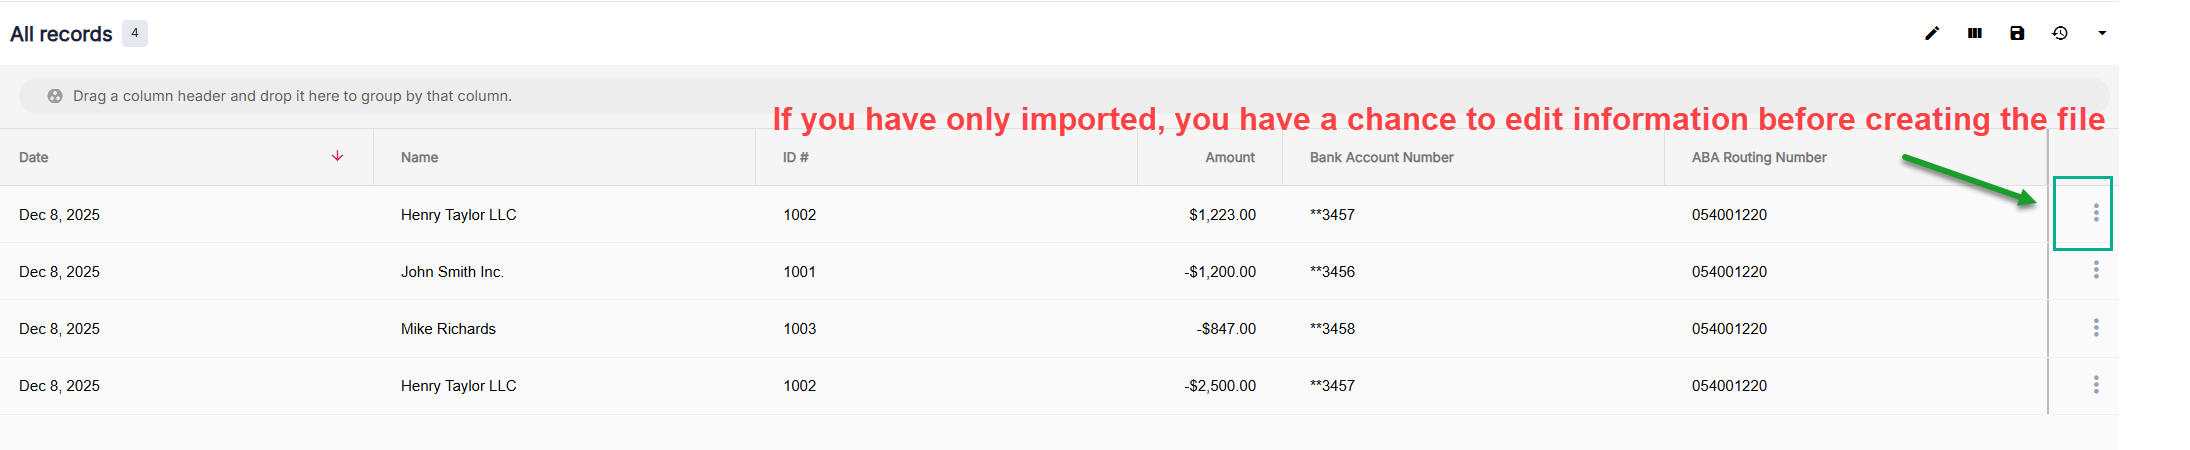
Task: Click the records count badge showing 4
Action: tap(135, 33)
